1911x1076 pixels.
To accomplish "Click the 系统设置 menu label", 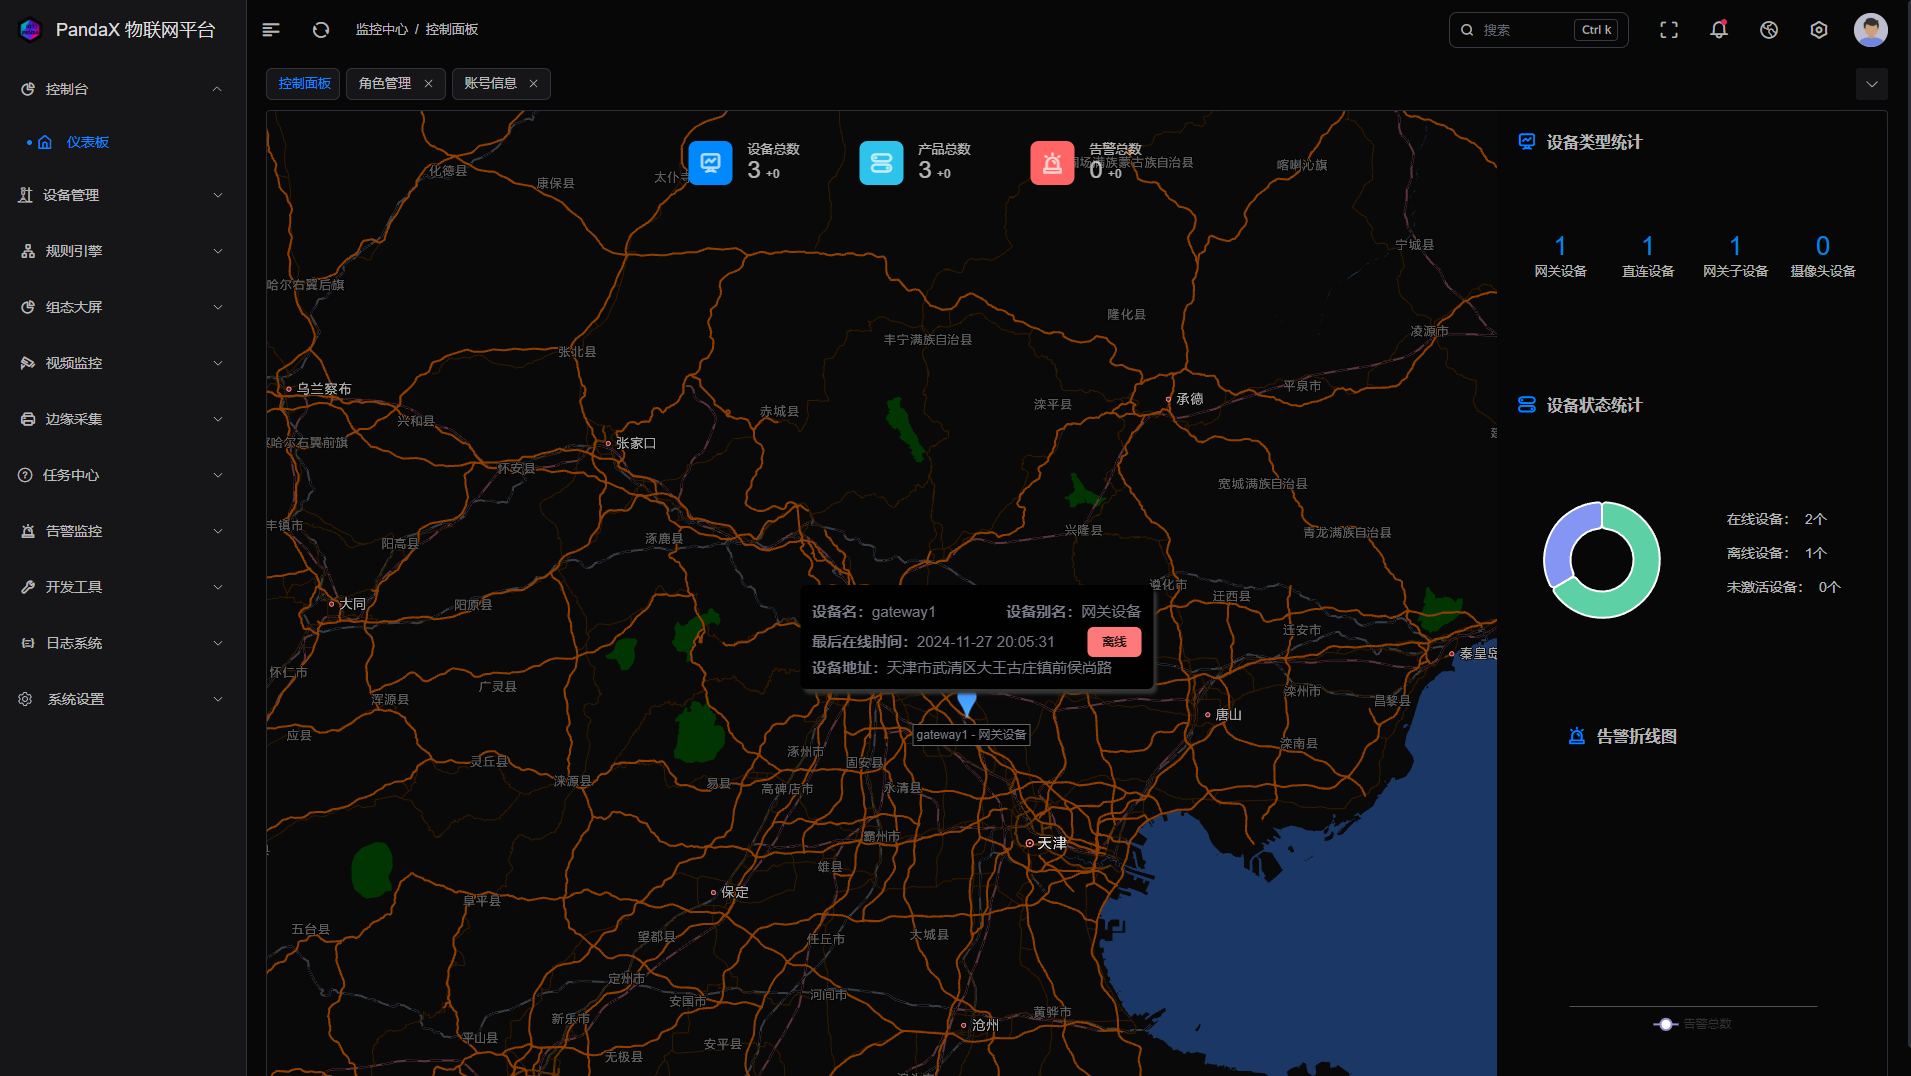I will pyautogui.click(x=76, y=699).
